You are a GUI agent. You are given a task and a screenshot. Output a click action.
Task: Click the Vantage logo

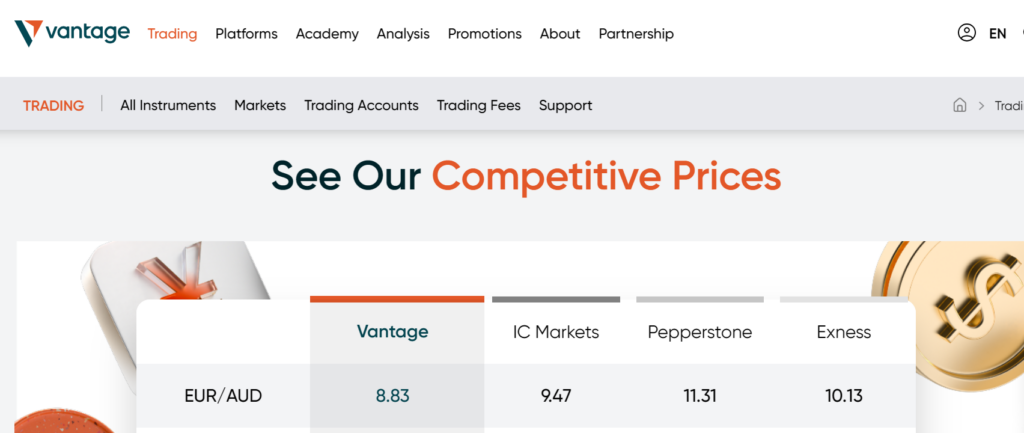click(72, 33)
